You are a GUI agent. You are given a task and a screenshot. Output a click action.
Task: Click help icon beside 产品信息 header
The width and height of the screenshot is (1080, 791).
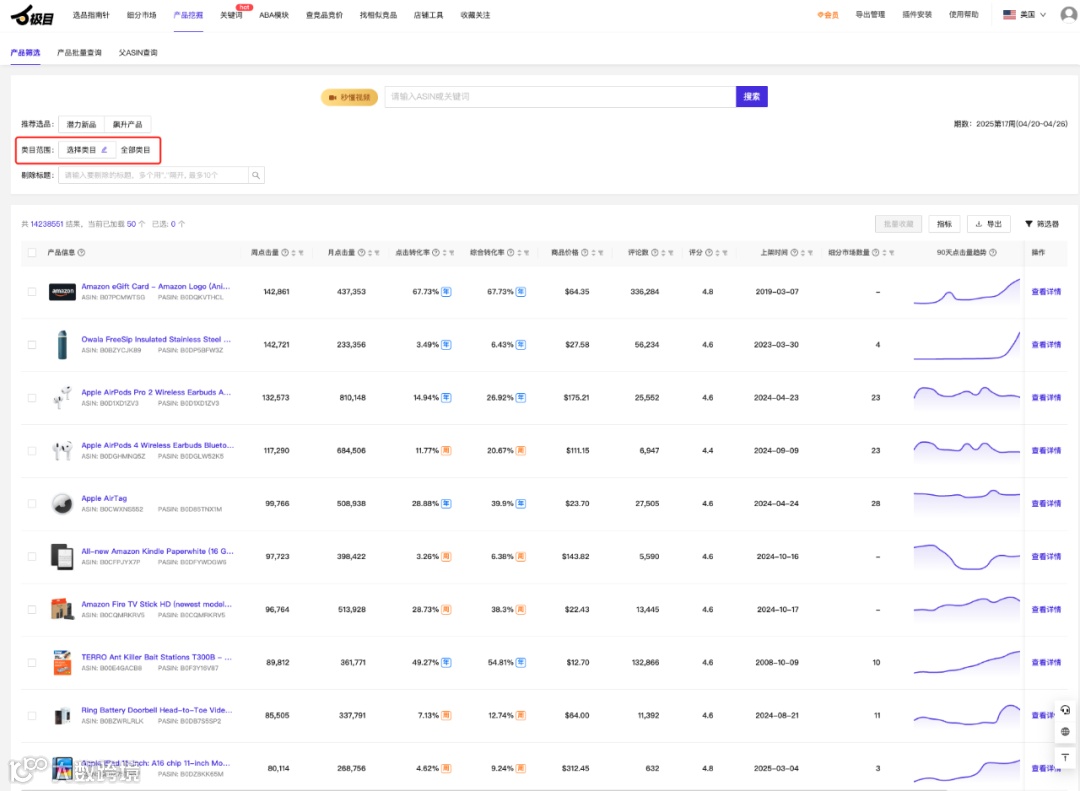click(x=81, y=253)
